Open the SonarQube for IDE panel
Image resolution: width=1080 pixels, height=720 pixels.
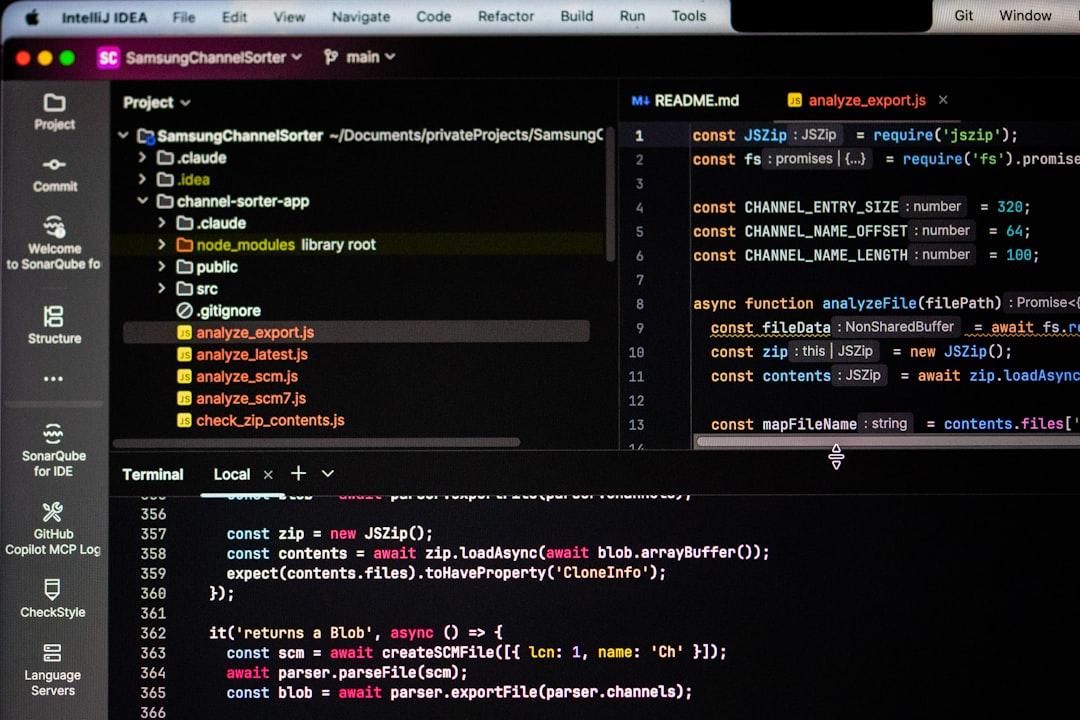click(x=55, y=452)
